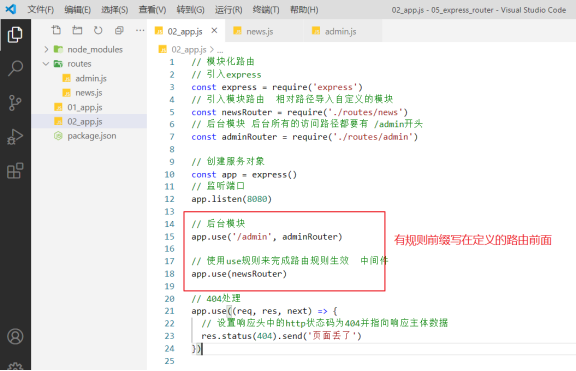This screenshot has width=576, height=371.
Task: Click the app.use('/admin', adminRouter) line
Action: [x=267, y=237]
